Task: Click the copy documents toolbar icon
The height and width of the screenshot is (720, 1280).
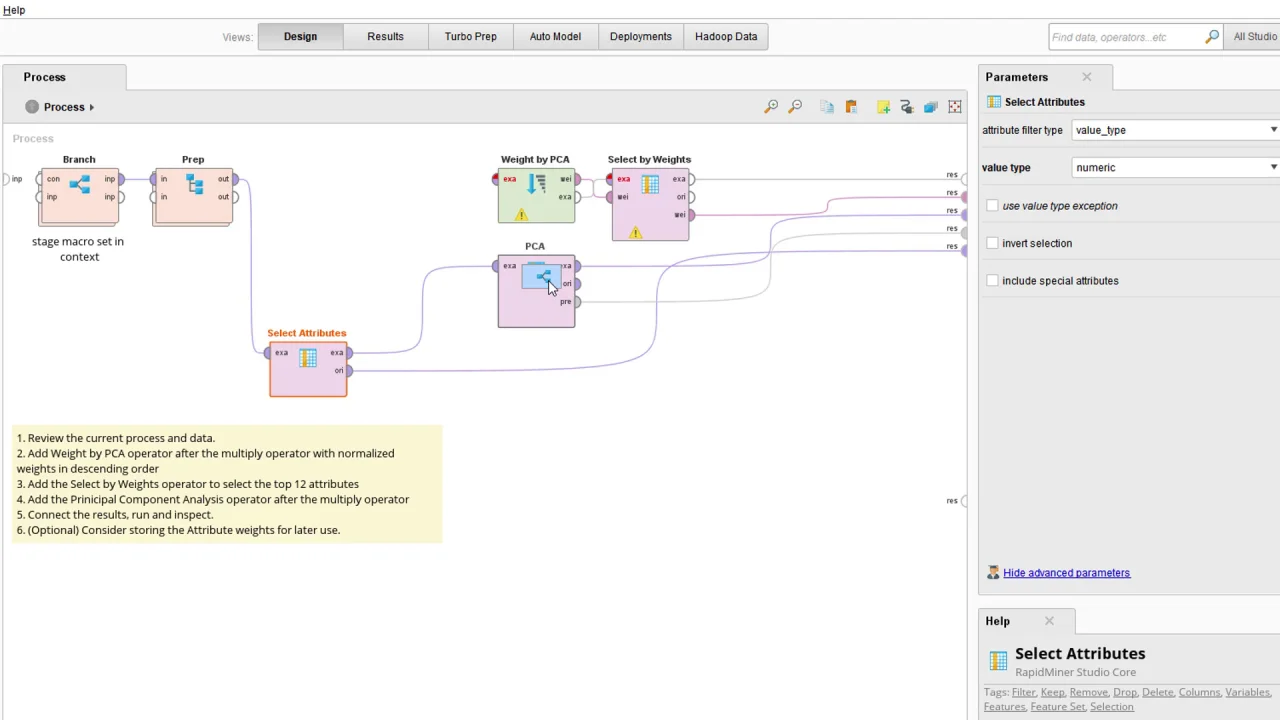Action: [827, 107]
